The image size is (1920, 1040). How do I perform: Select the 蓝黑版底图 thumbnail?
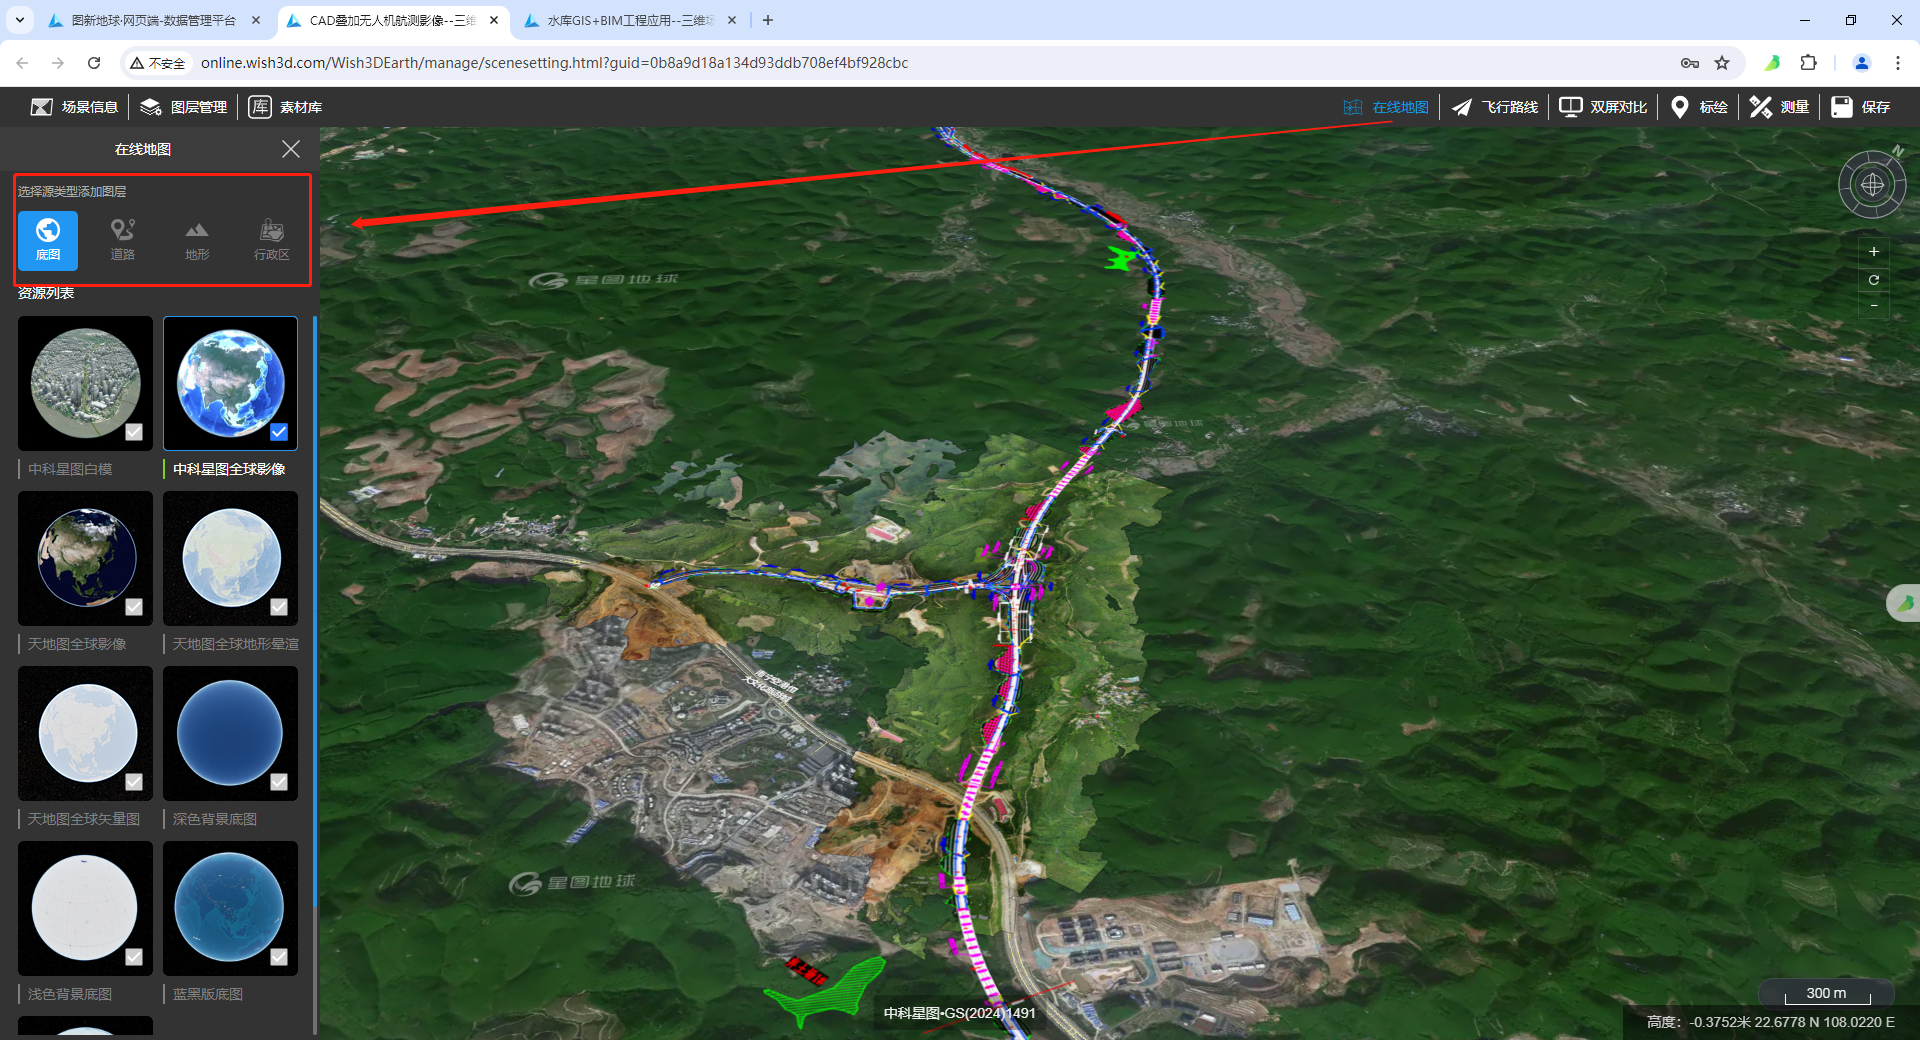point(230,908)
